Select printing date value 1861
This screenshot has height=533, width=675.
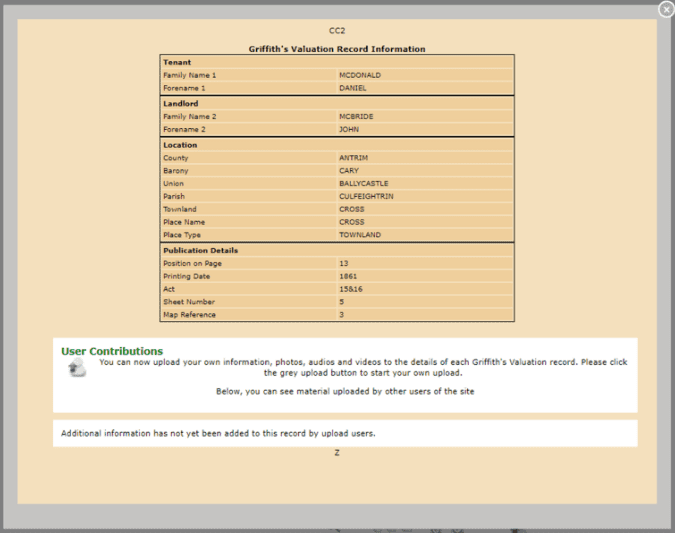tap(348, 276)
